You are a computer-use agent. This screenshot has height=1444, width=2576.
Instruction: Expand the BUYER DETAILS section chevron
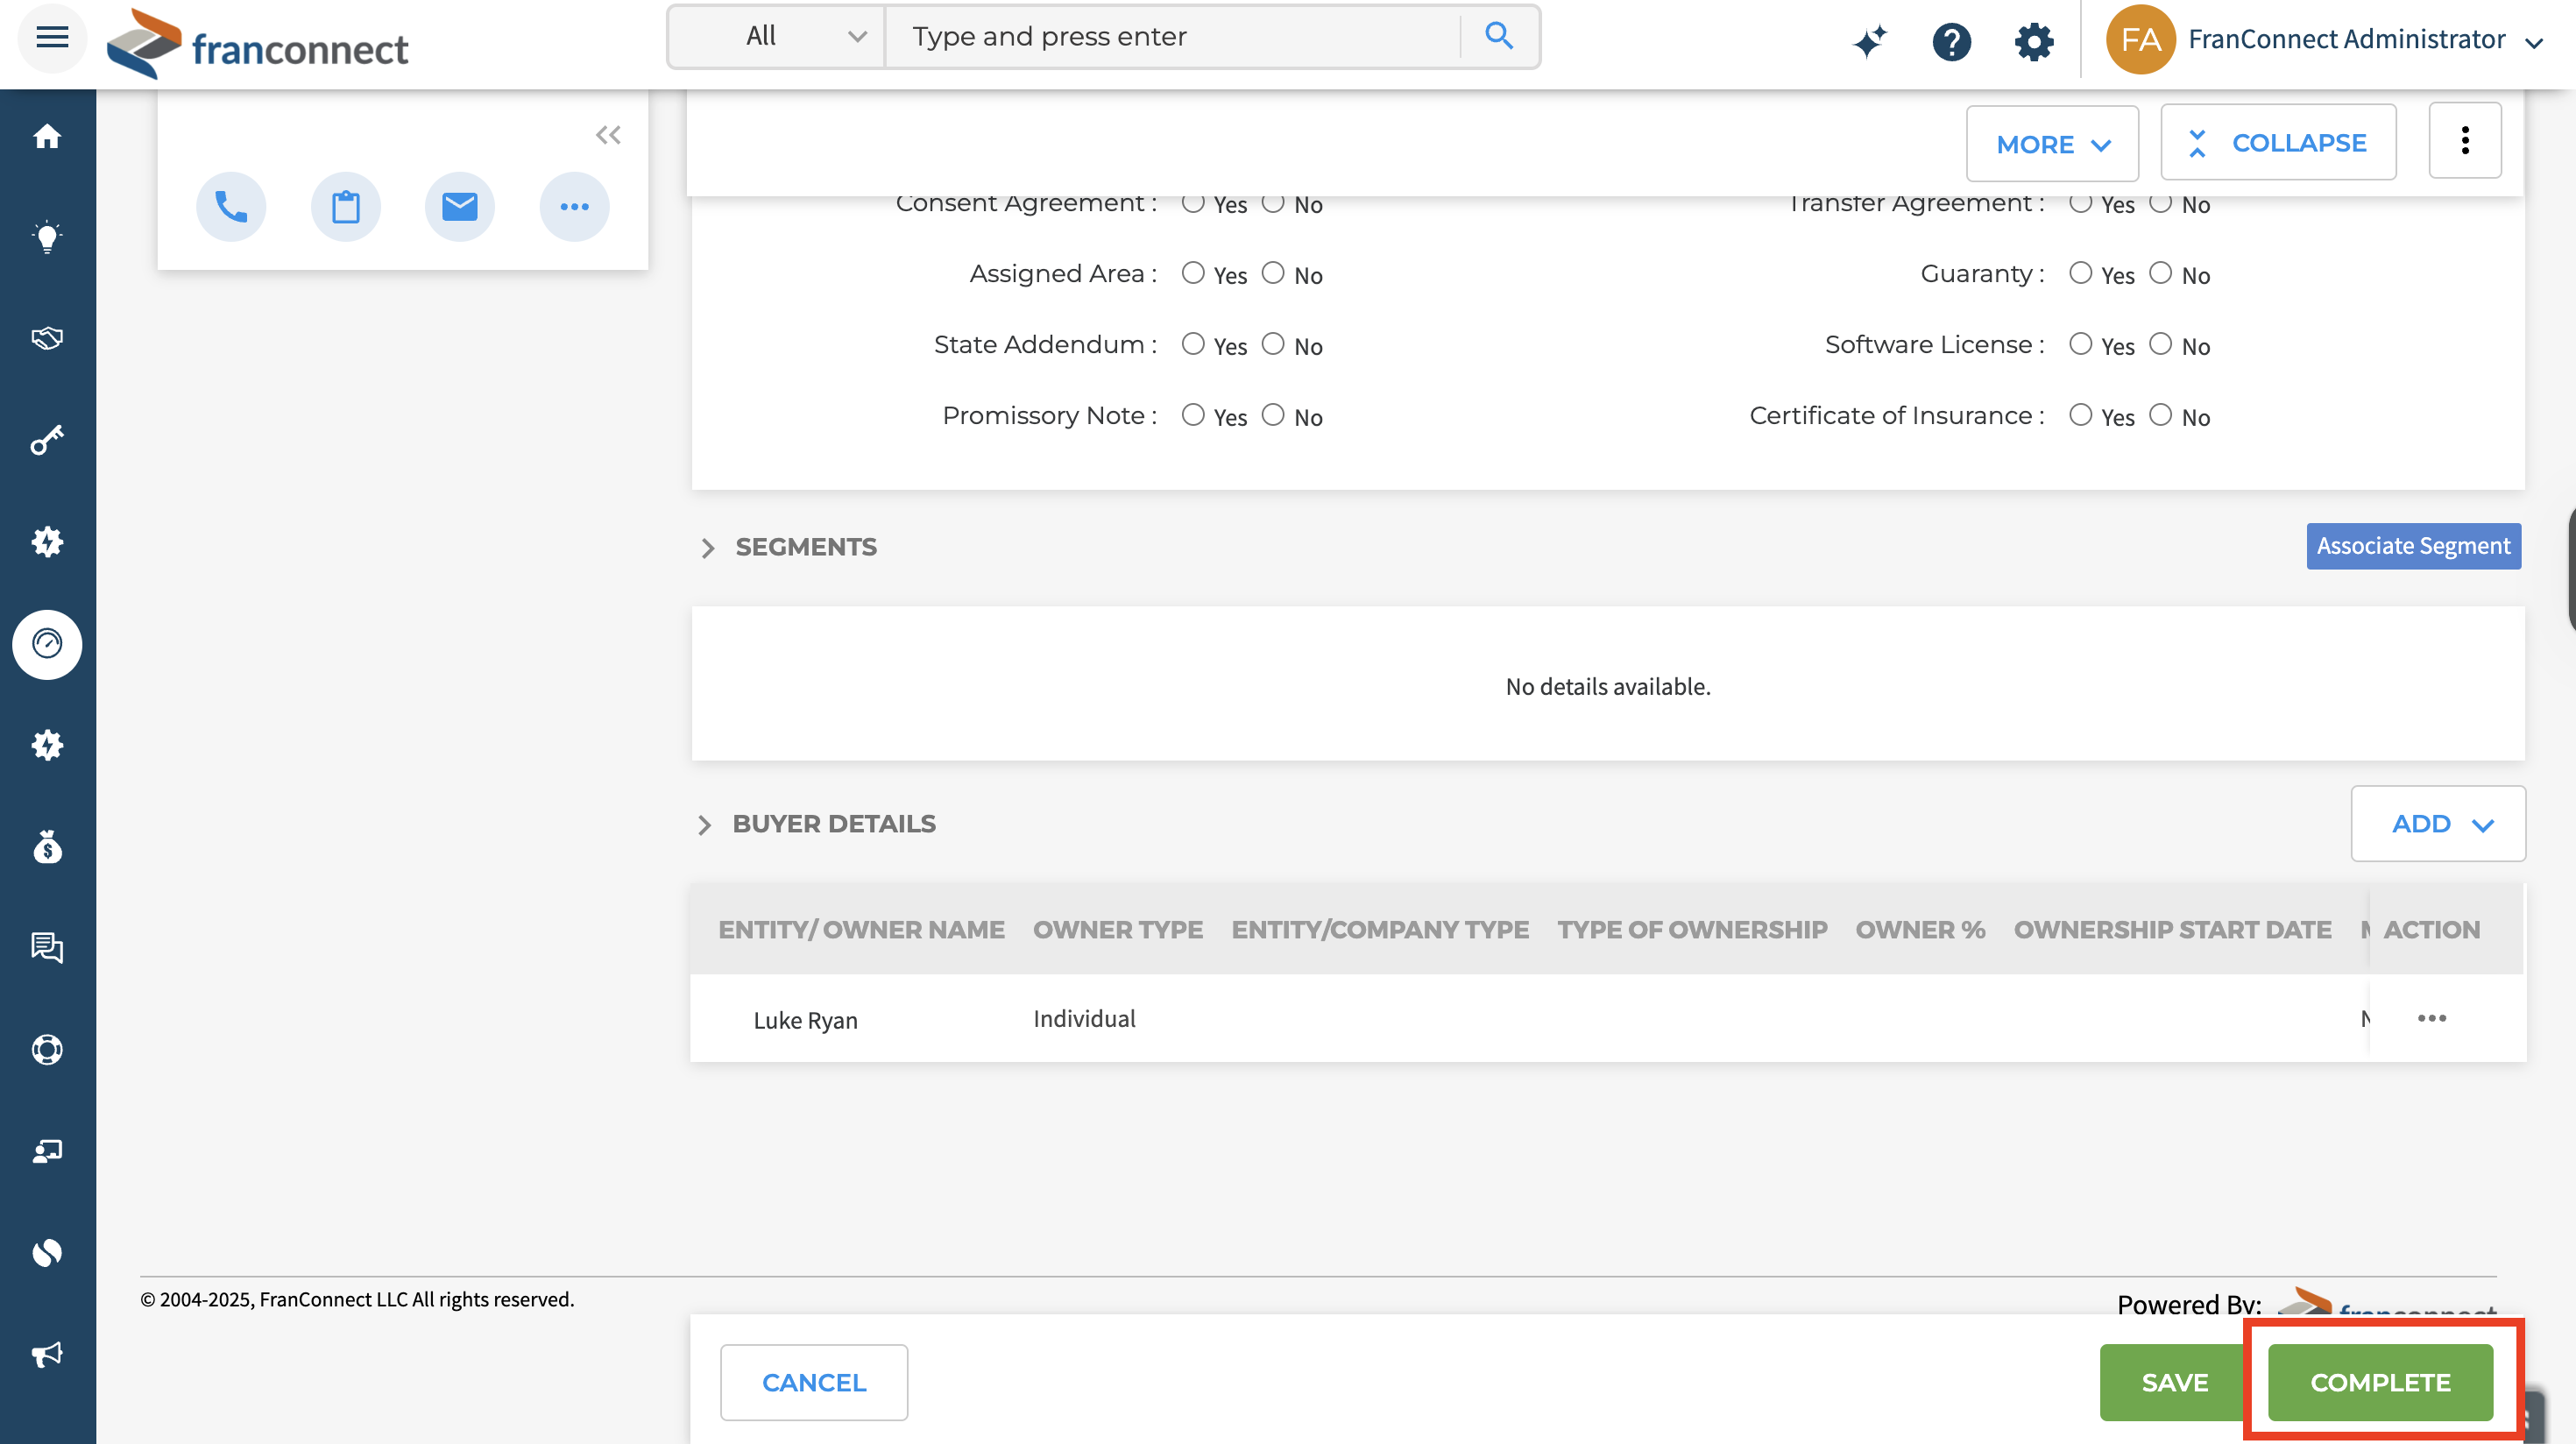(x=705, y=825)
